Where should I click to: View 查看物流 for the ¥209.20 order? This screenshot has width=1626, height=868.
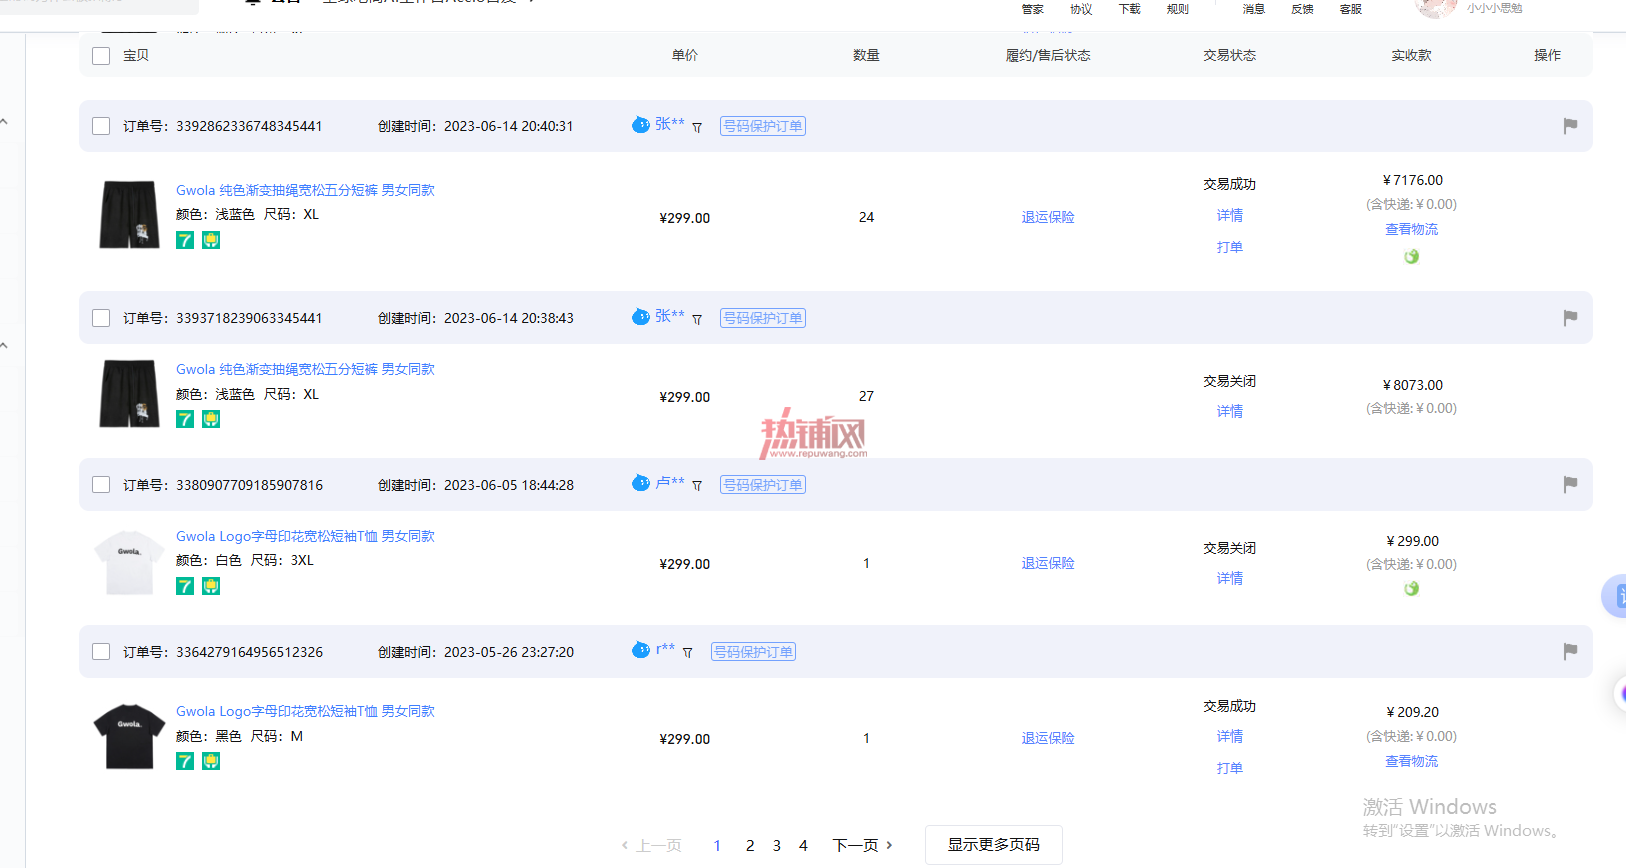click(x=1411, y=761)
